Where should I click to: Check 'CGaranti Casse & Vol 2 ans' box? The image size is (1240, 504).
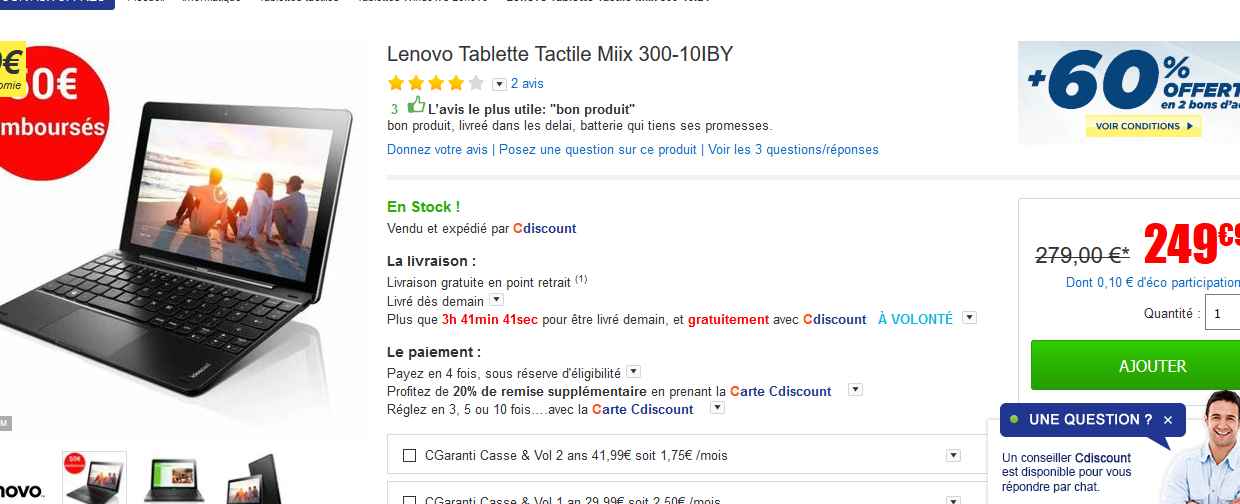coord(409,456)
